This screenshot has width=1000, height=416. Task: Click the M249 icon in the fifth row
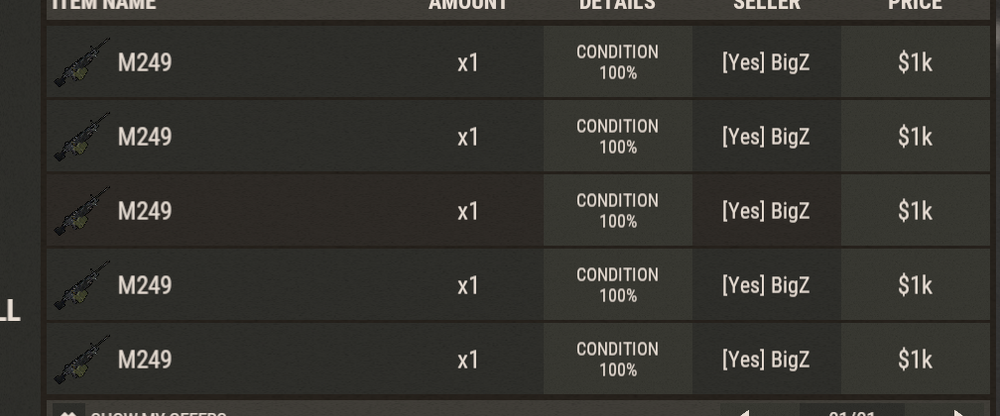(x=82, y=359)
